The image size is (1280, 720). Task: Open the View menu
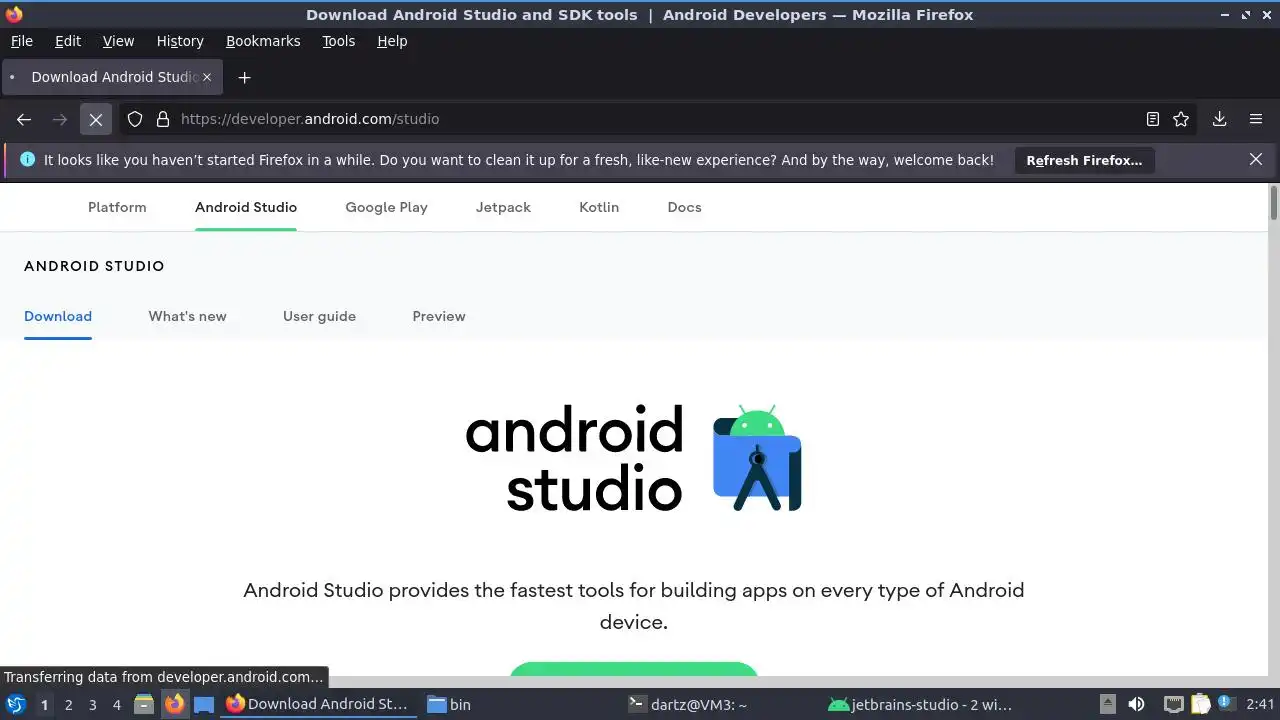coord(118,41)
